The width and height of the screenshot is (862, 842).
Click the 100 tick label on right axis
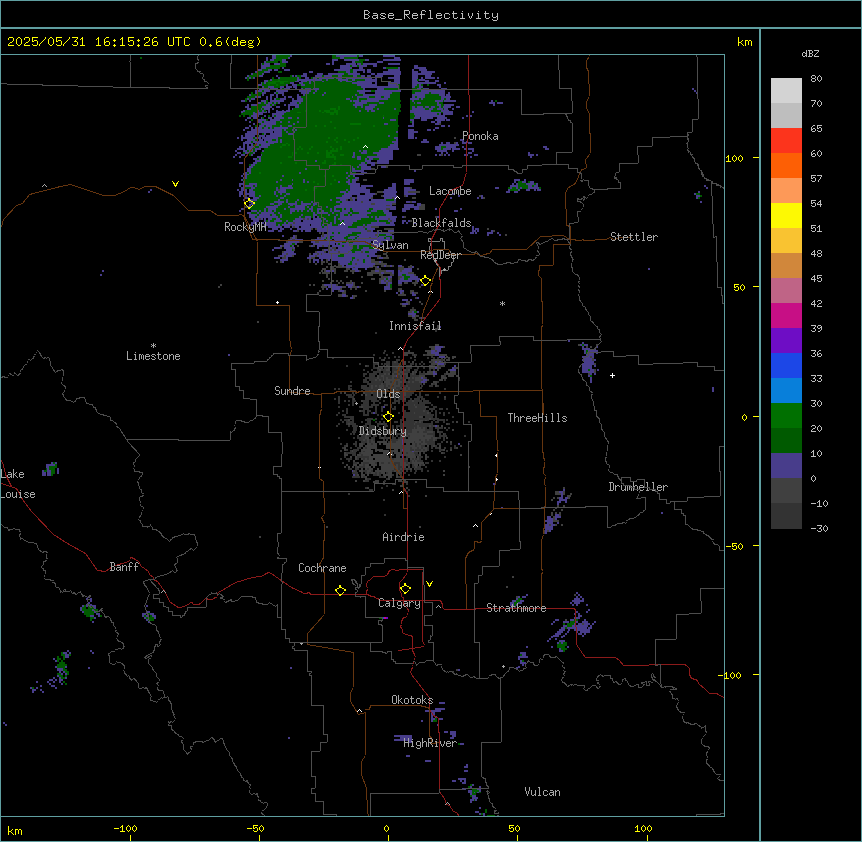tap(734, 158)
